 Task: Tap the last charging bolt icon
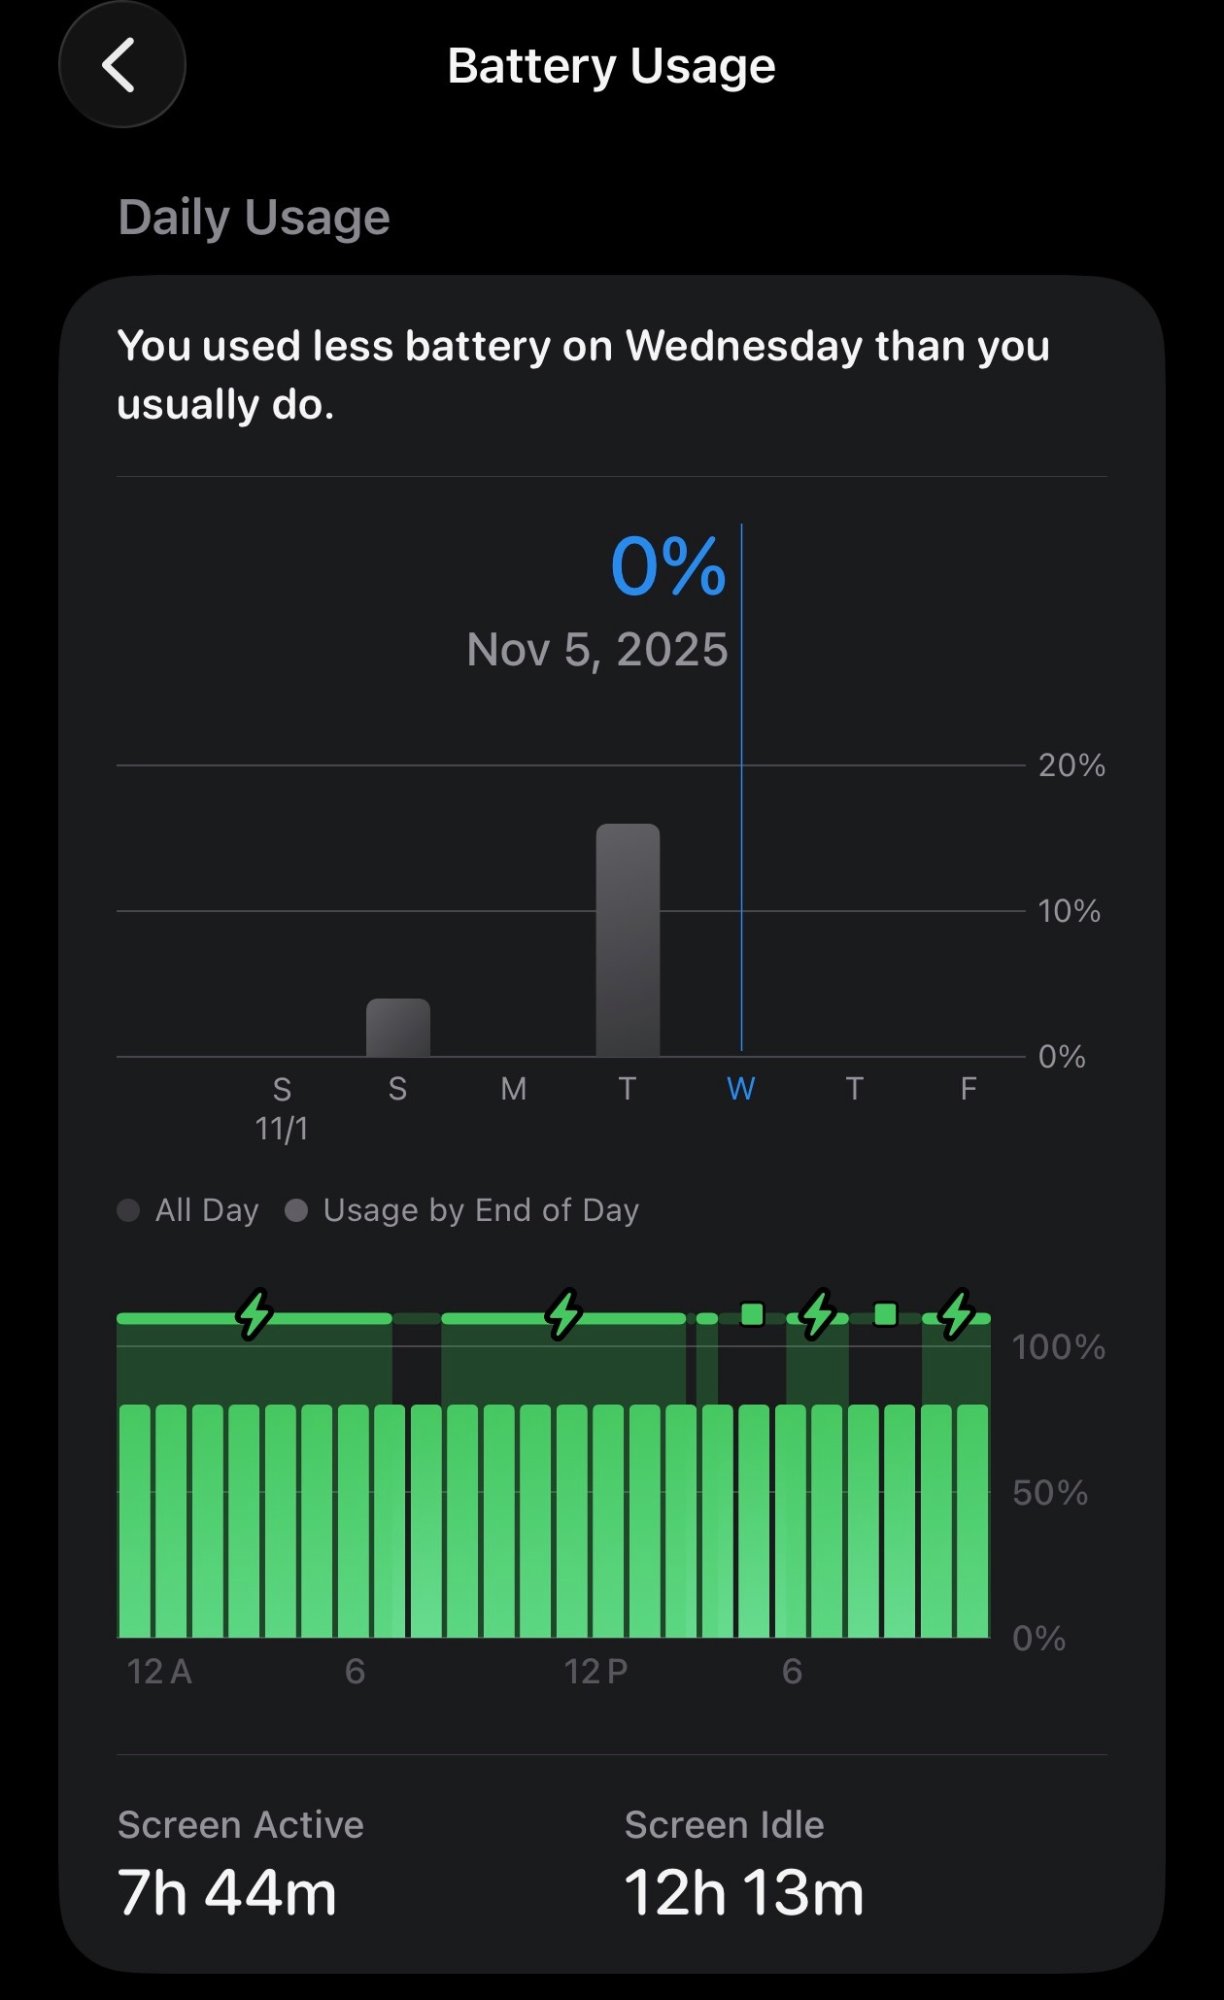[957, 1314]
